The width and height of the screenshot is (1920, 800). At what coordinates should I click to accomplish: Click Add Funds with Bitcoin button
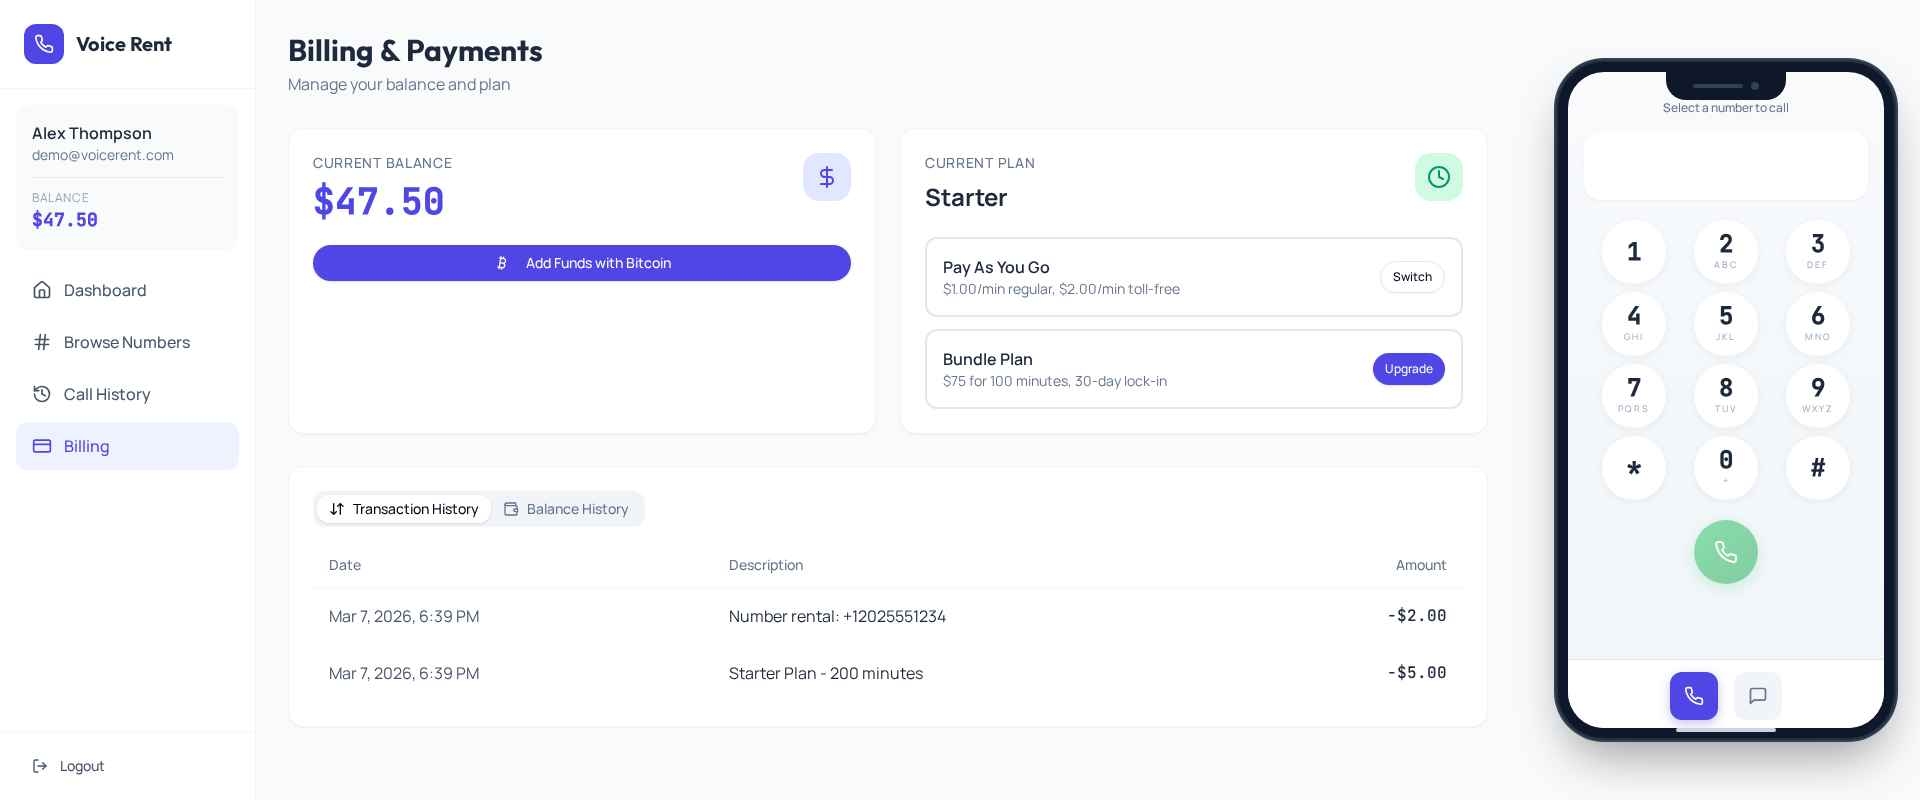coord(581,263)
